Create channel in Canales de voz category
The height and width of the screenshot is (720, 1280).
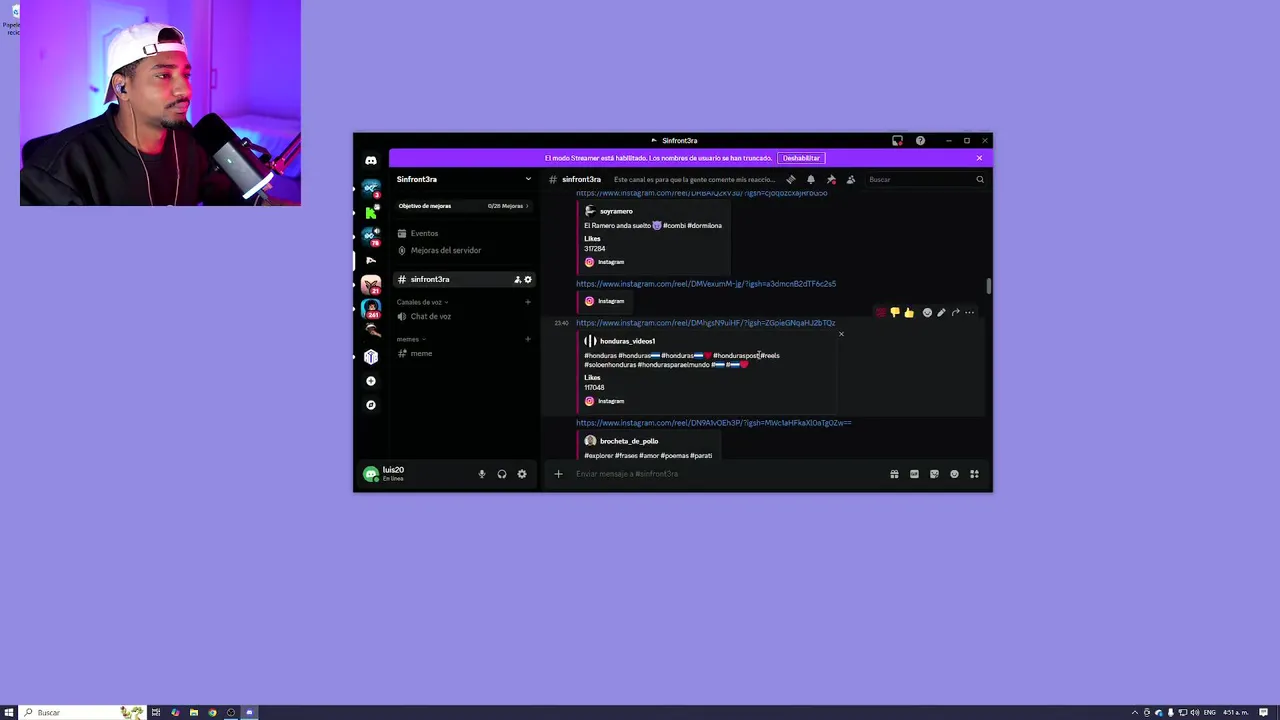coord(528,302)
